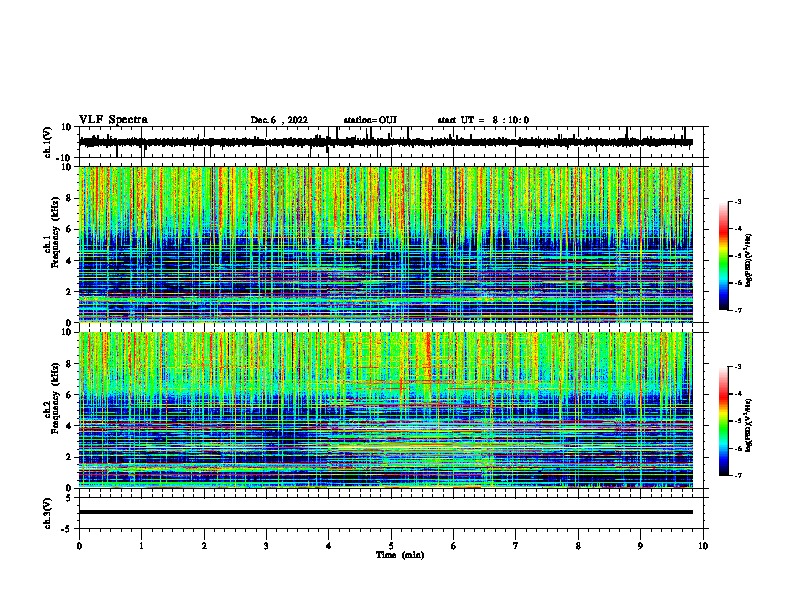Click the "6" kHz tick on ch.1 spectrogram axis
The width and height of the screenshot is (792, 612).
[x=70, y=229]
